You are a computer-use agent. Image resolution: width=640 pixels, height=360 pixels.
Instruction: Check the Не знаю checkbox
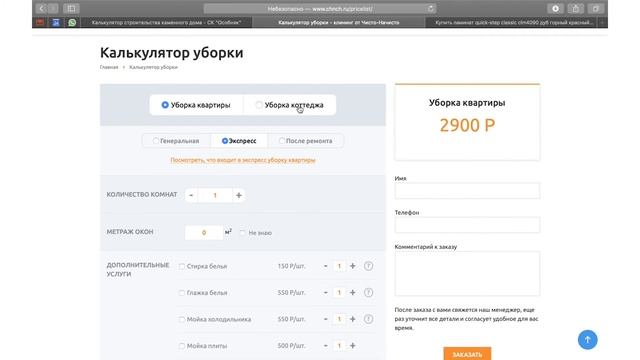click(243, 233)
